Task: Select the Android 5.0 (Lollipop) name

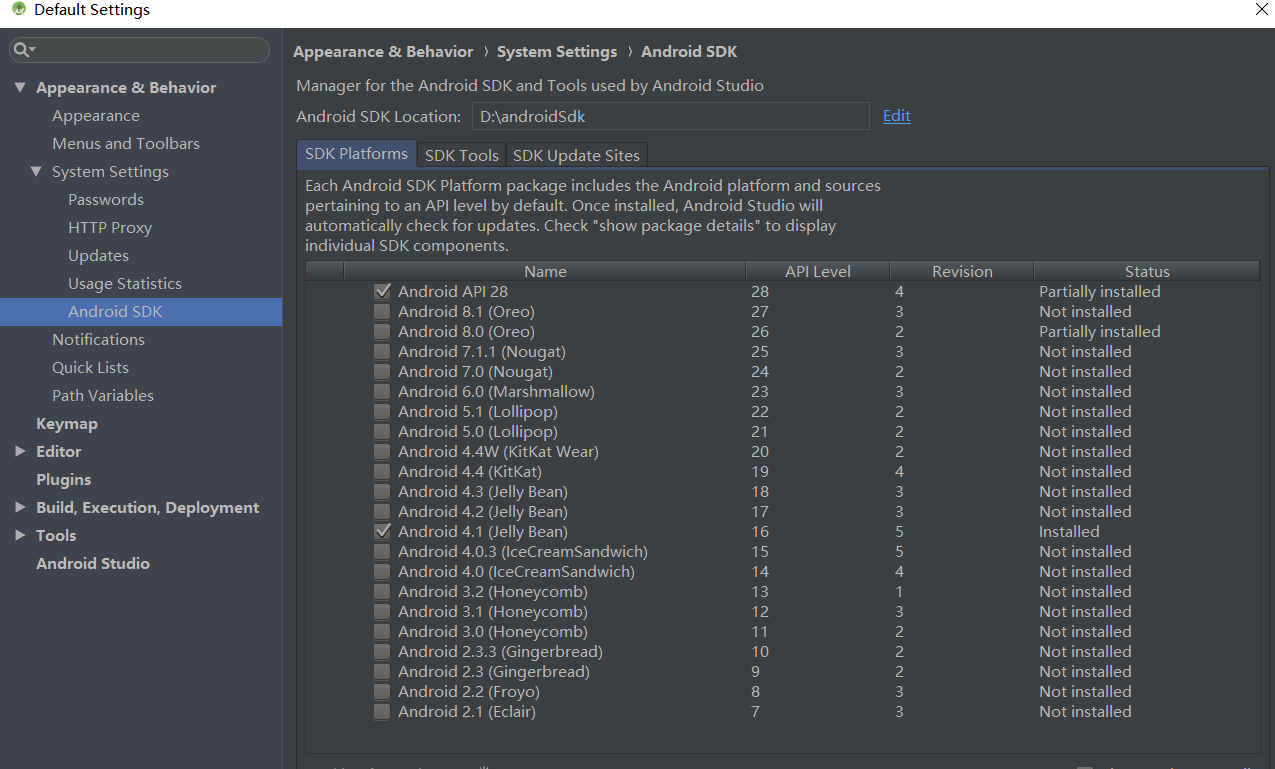Action: 478,432
